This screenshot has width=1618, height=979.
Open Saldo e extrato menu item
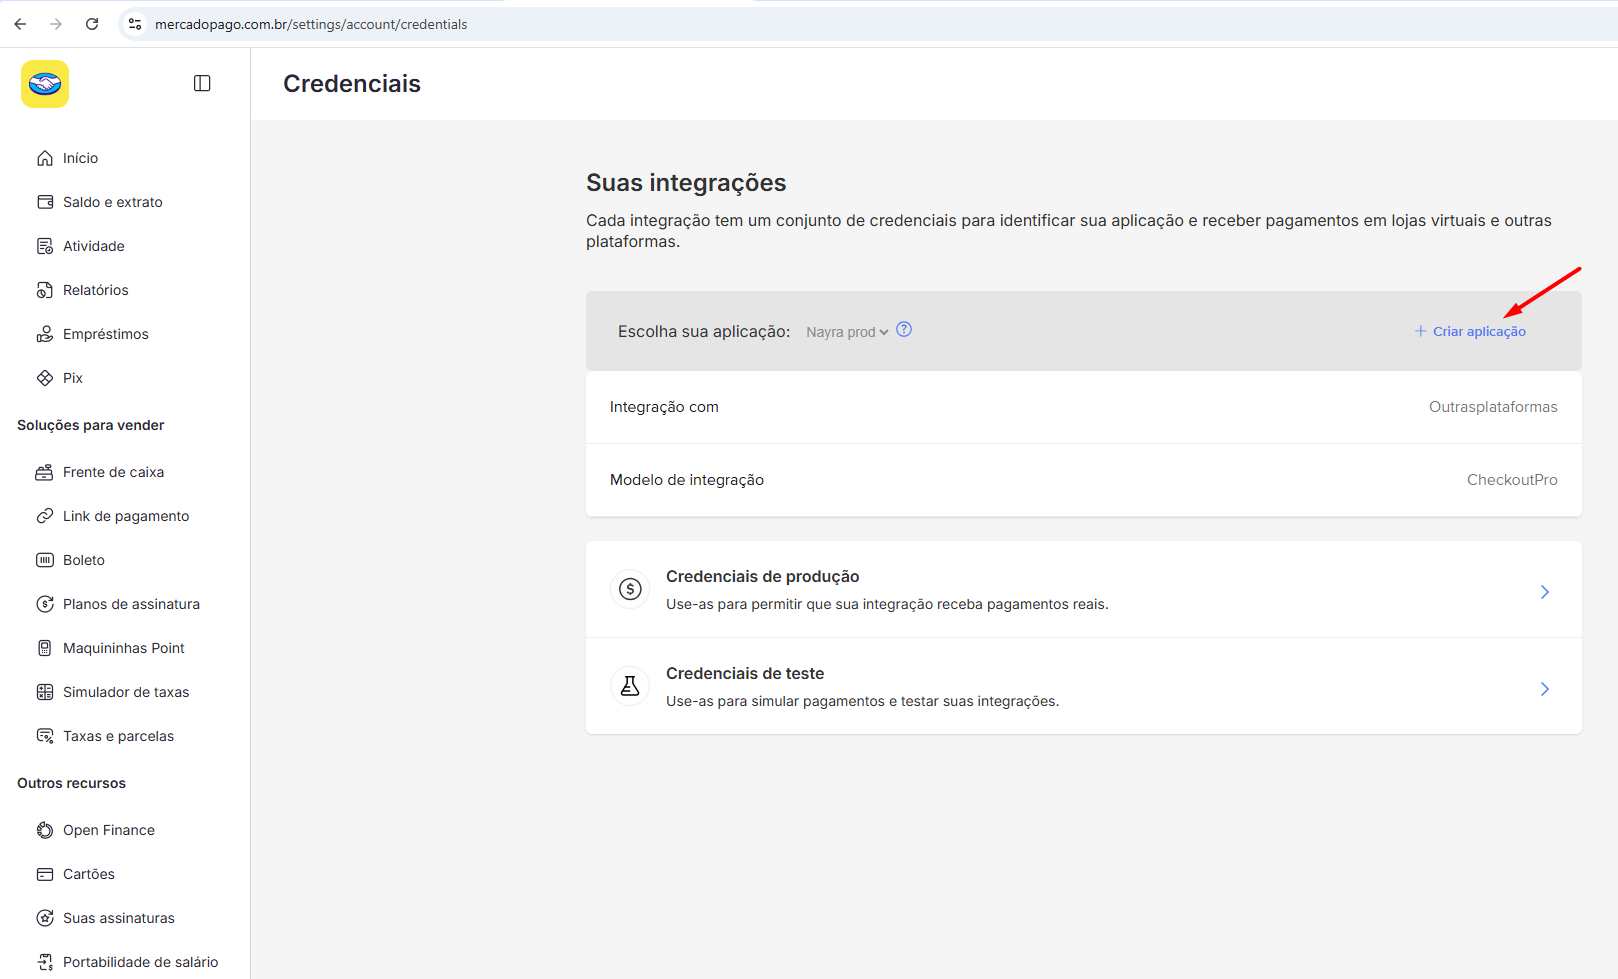tap(113, 202)
